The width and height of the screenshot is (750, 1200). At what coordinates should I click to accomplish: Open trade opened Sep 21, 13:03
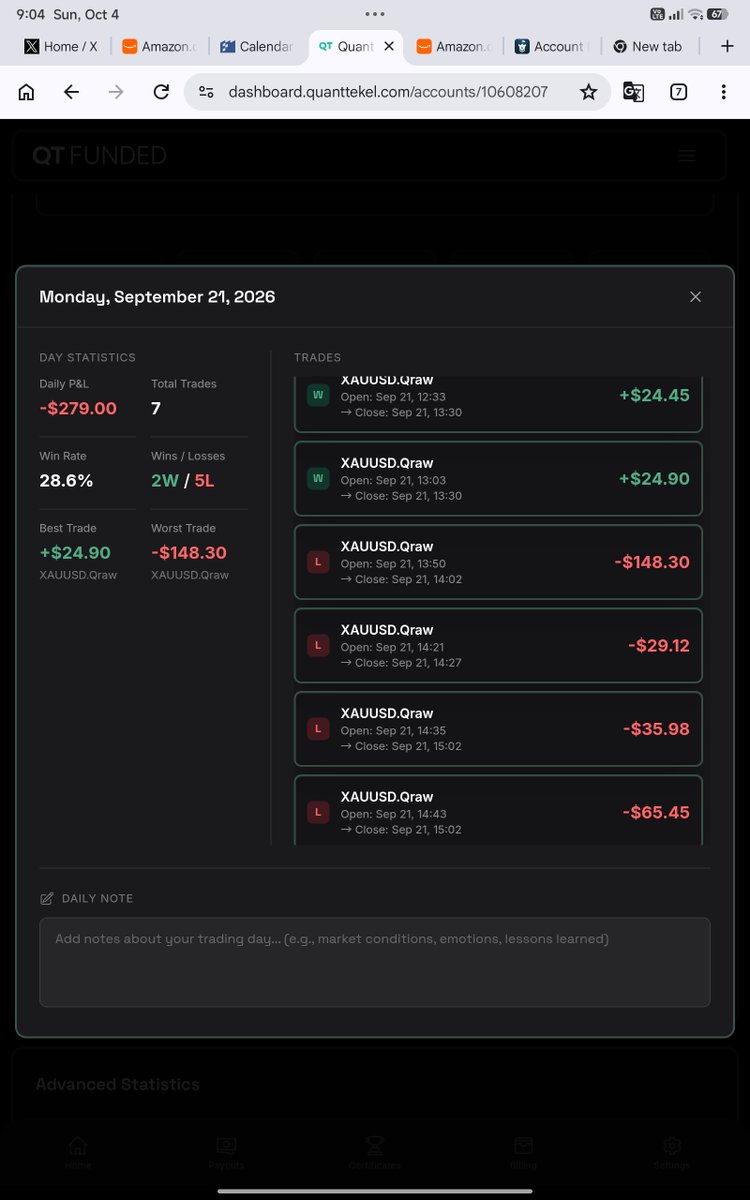[x=498, y=479]
